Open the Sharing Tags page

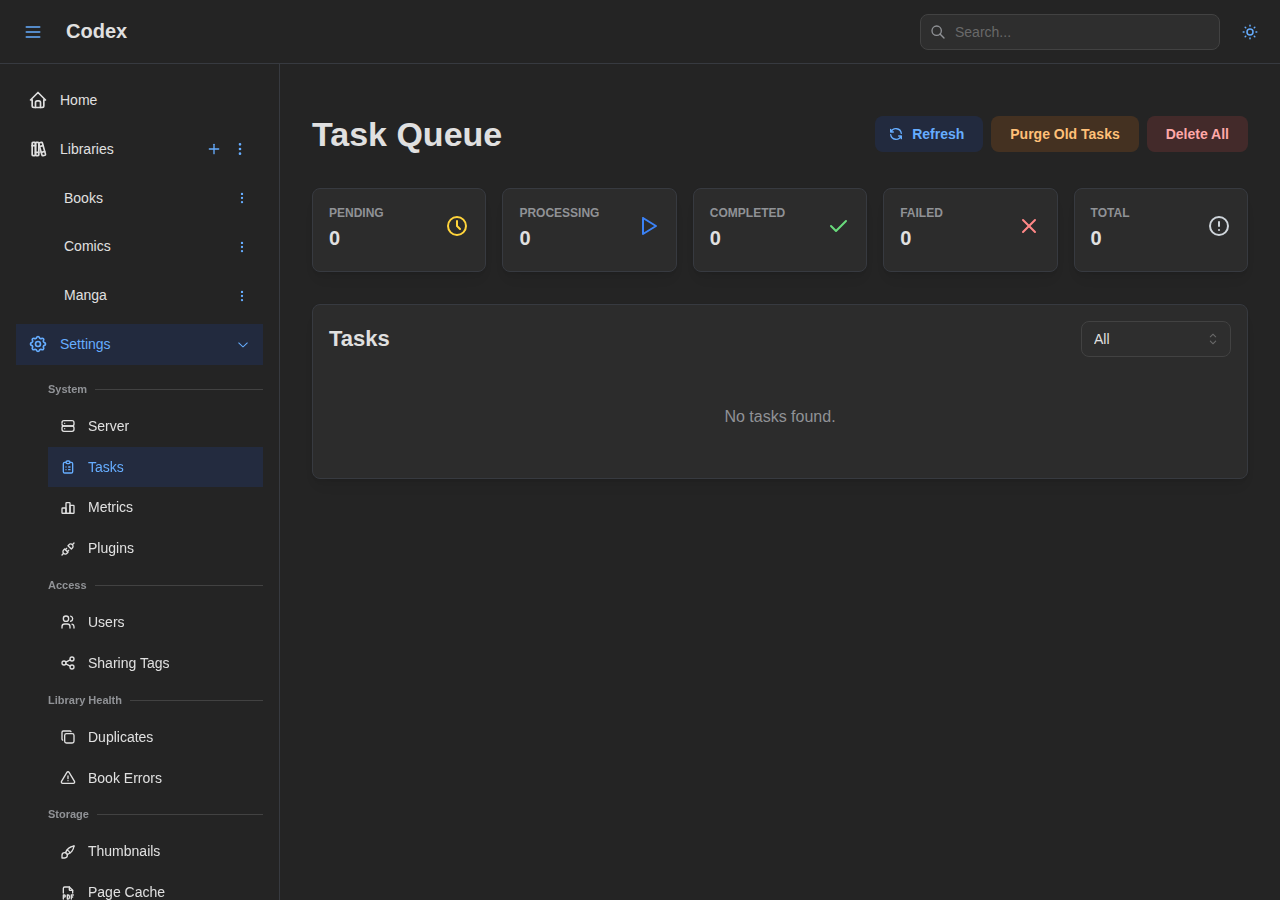[126, 663]
